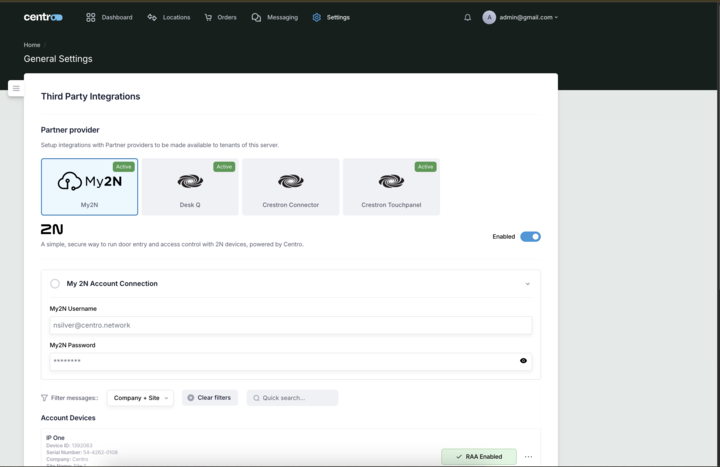Open the Company + Site filter dropdown
The image size is (720, 467).
point(140,398)
